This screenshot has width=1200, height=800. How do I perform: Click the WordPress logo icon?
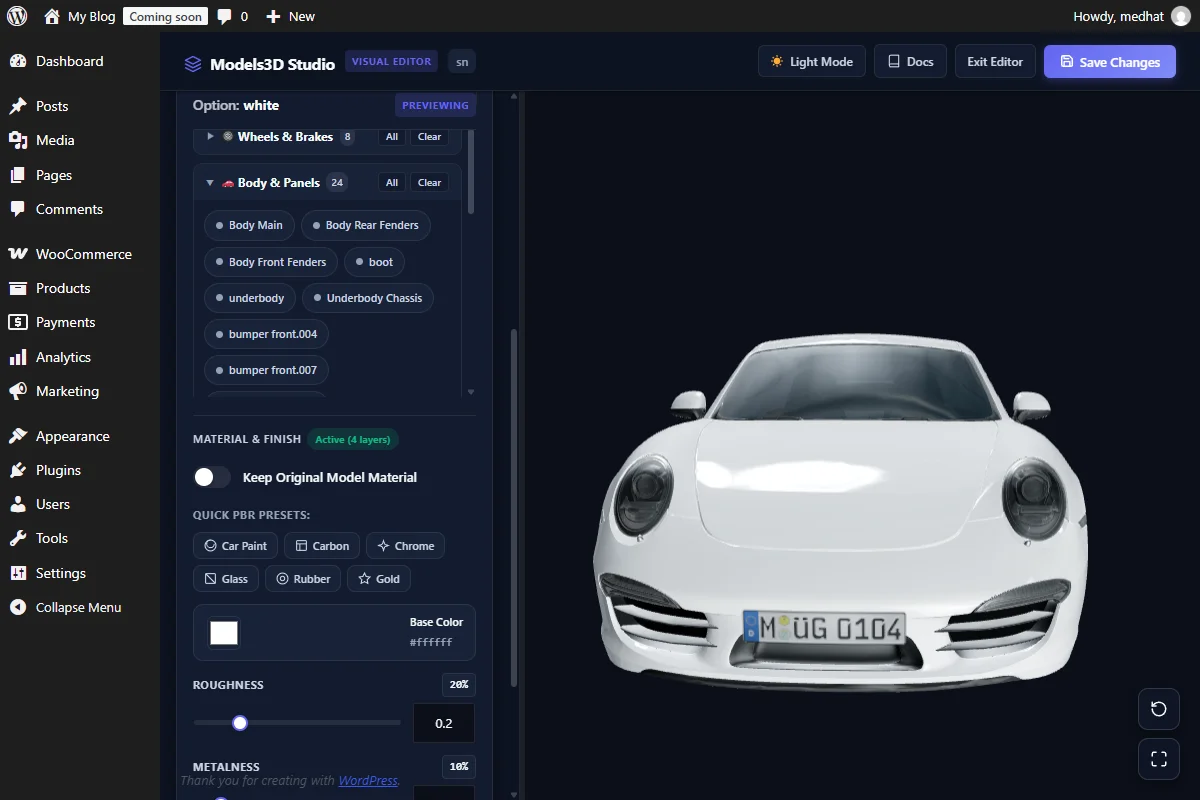pos(16,16)
